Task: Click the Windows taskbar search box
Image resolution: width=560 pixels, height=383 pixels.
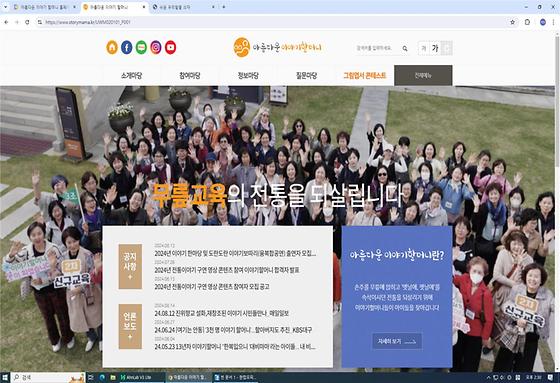Action: point(48,377)
